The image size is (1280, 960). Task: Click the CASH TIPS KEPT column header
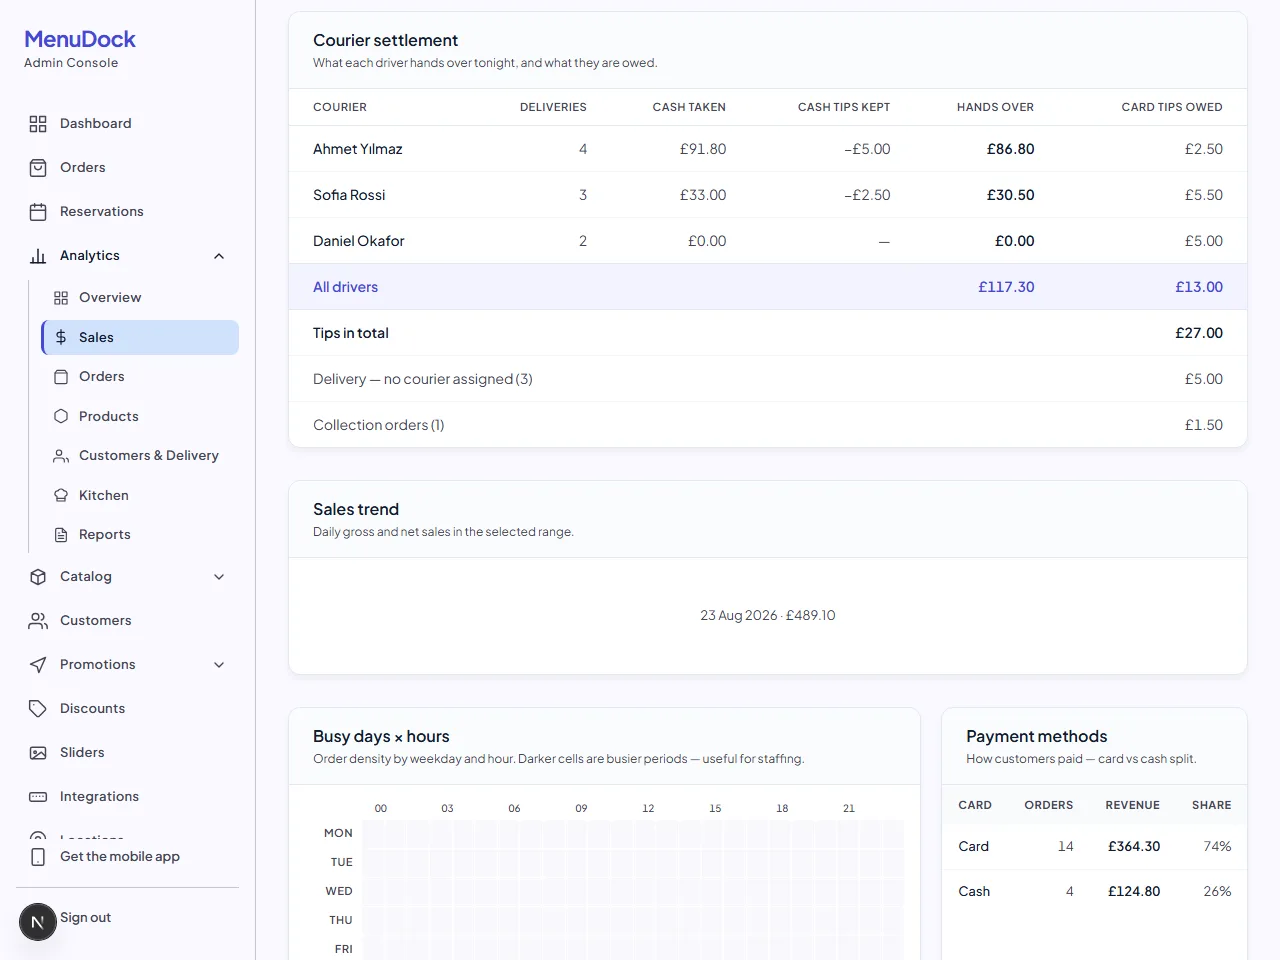[844, 107]
